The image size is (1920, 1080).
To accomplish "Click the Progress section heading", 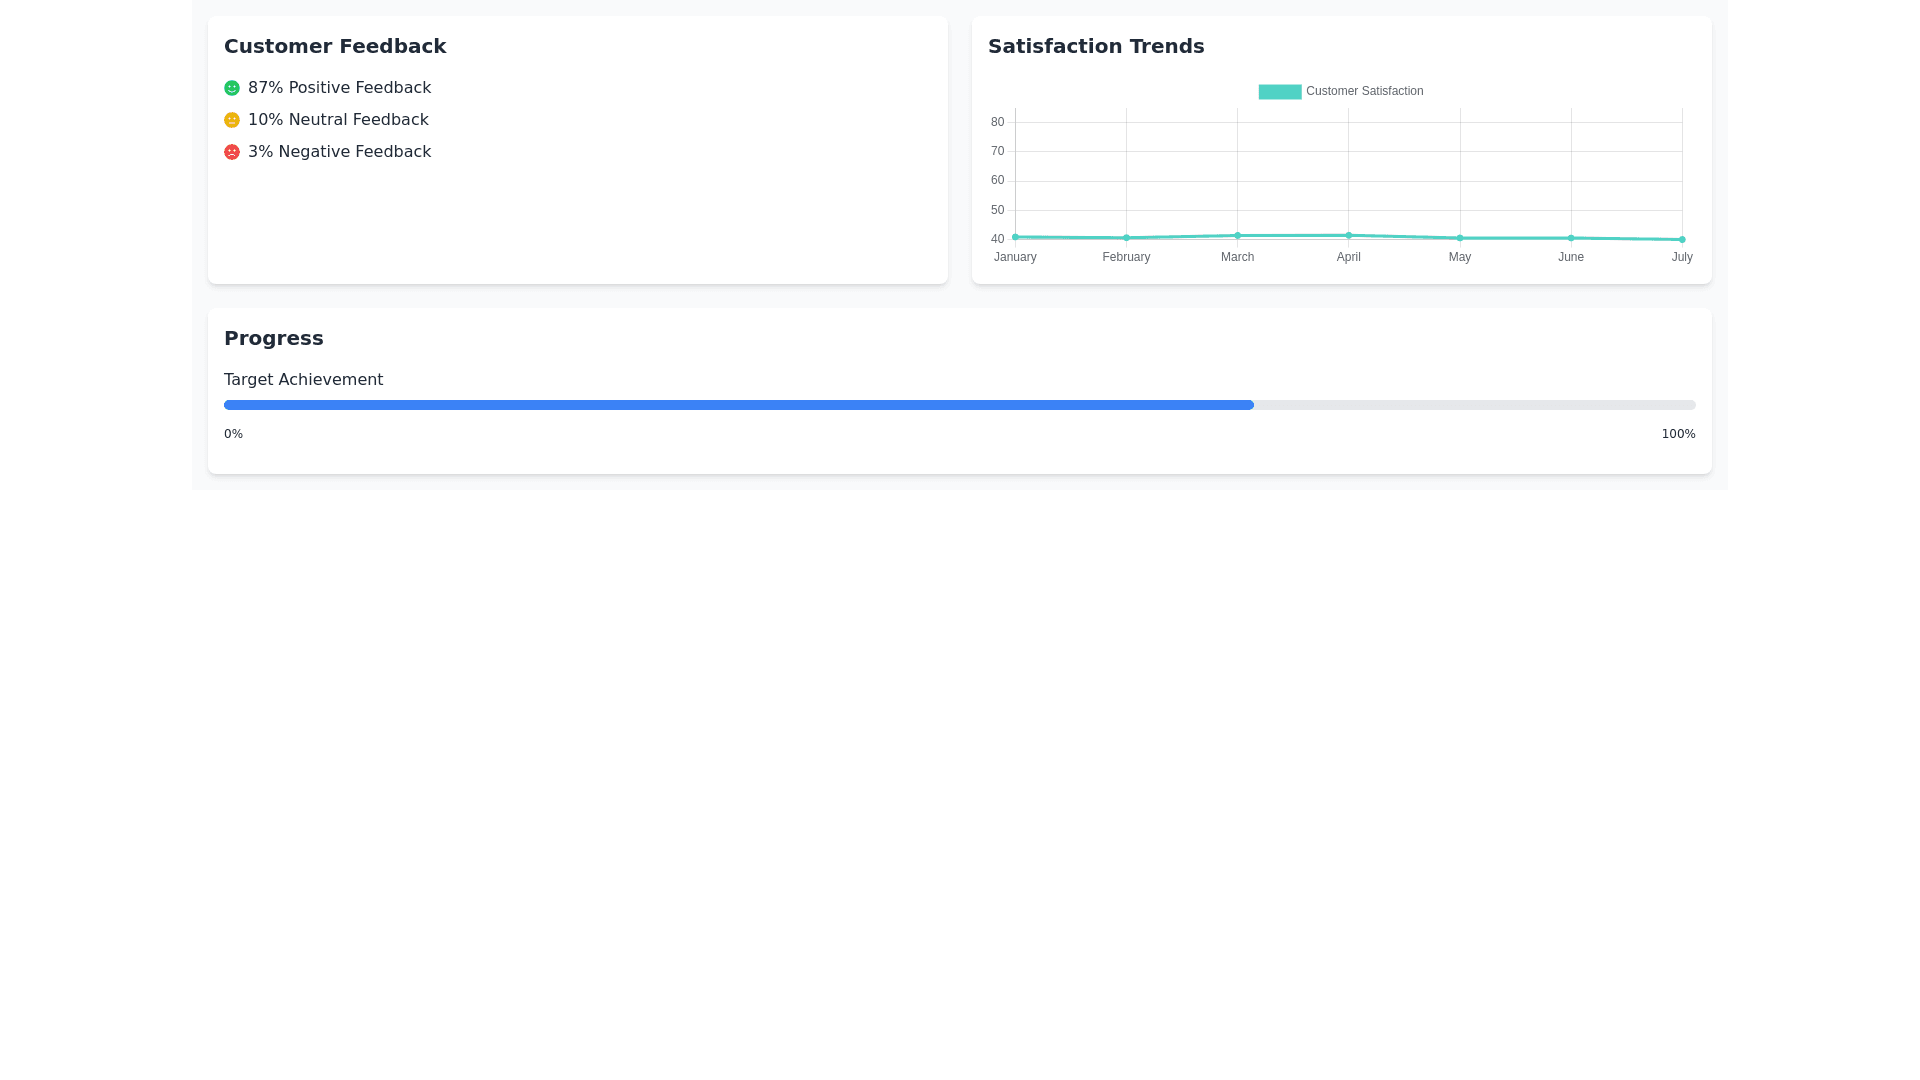I will (273, 338).
